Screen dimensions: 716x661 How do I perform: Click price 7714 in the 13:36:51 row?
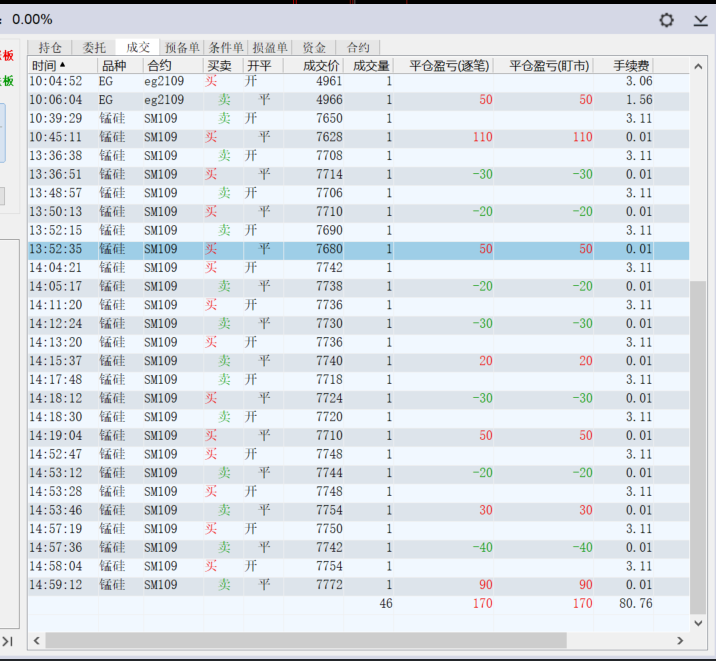329,174
